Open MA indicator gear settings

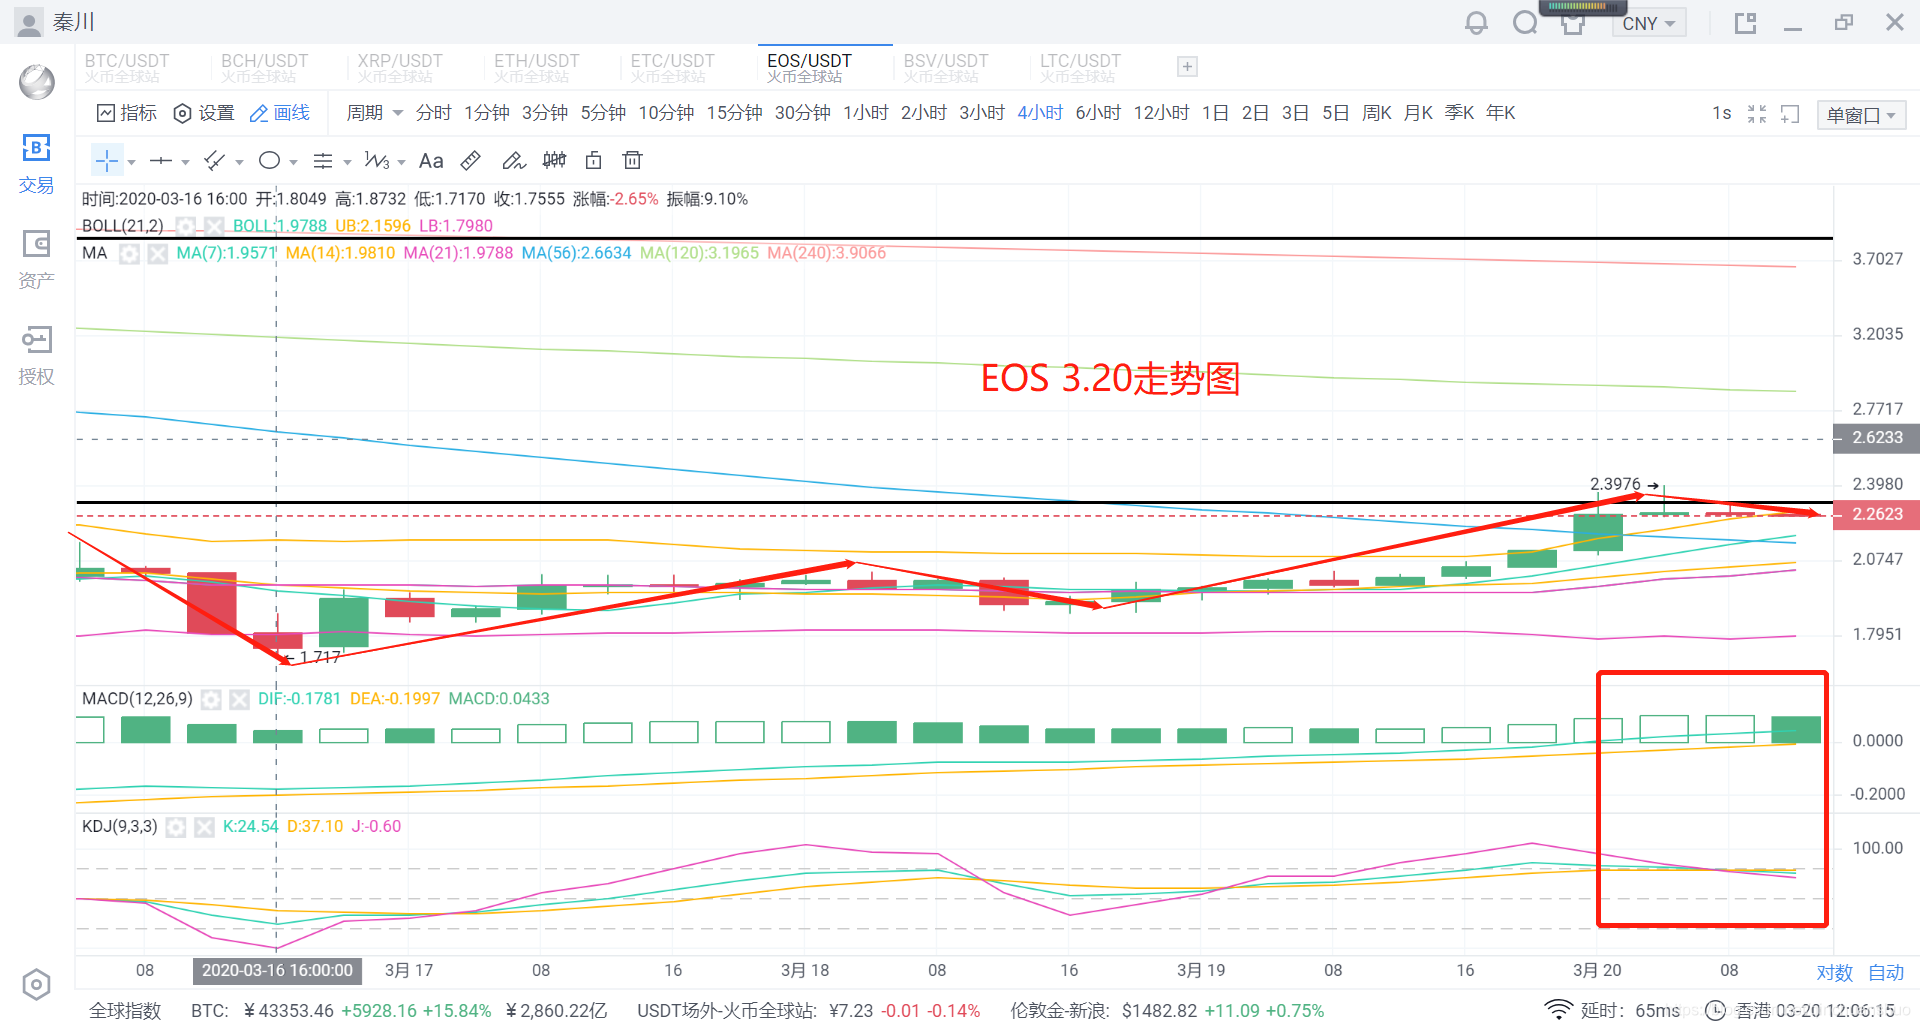129,254
